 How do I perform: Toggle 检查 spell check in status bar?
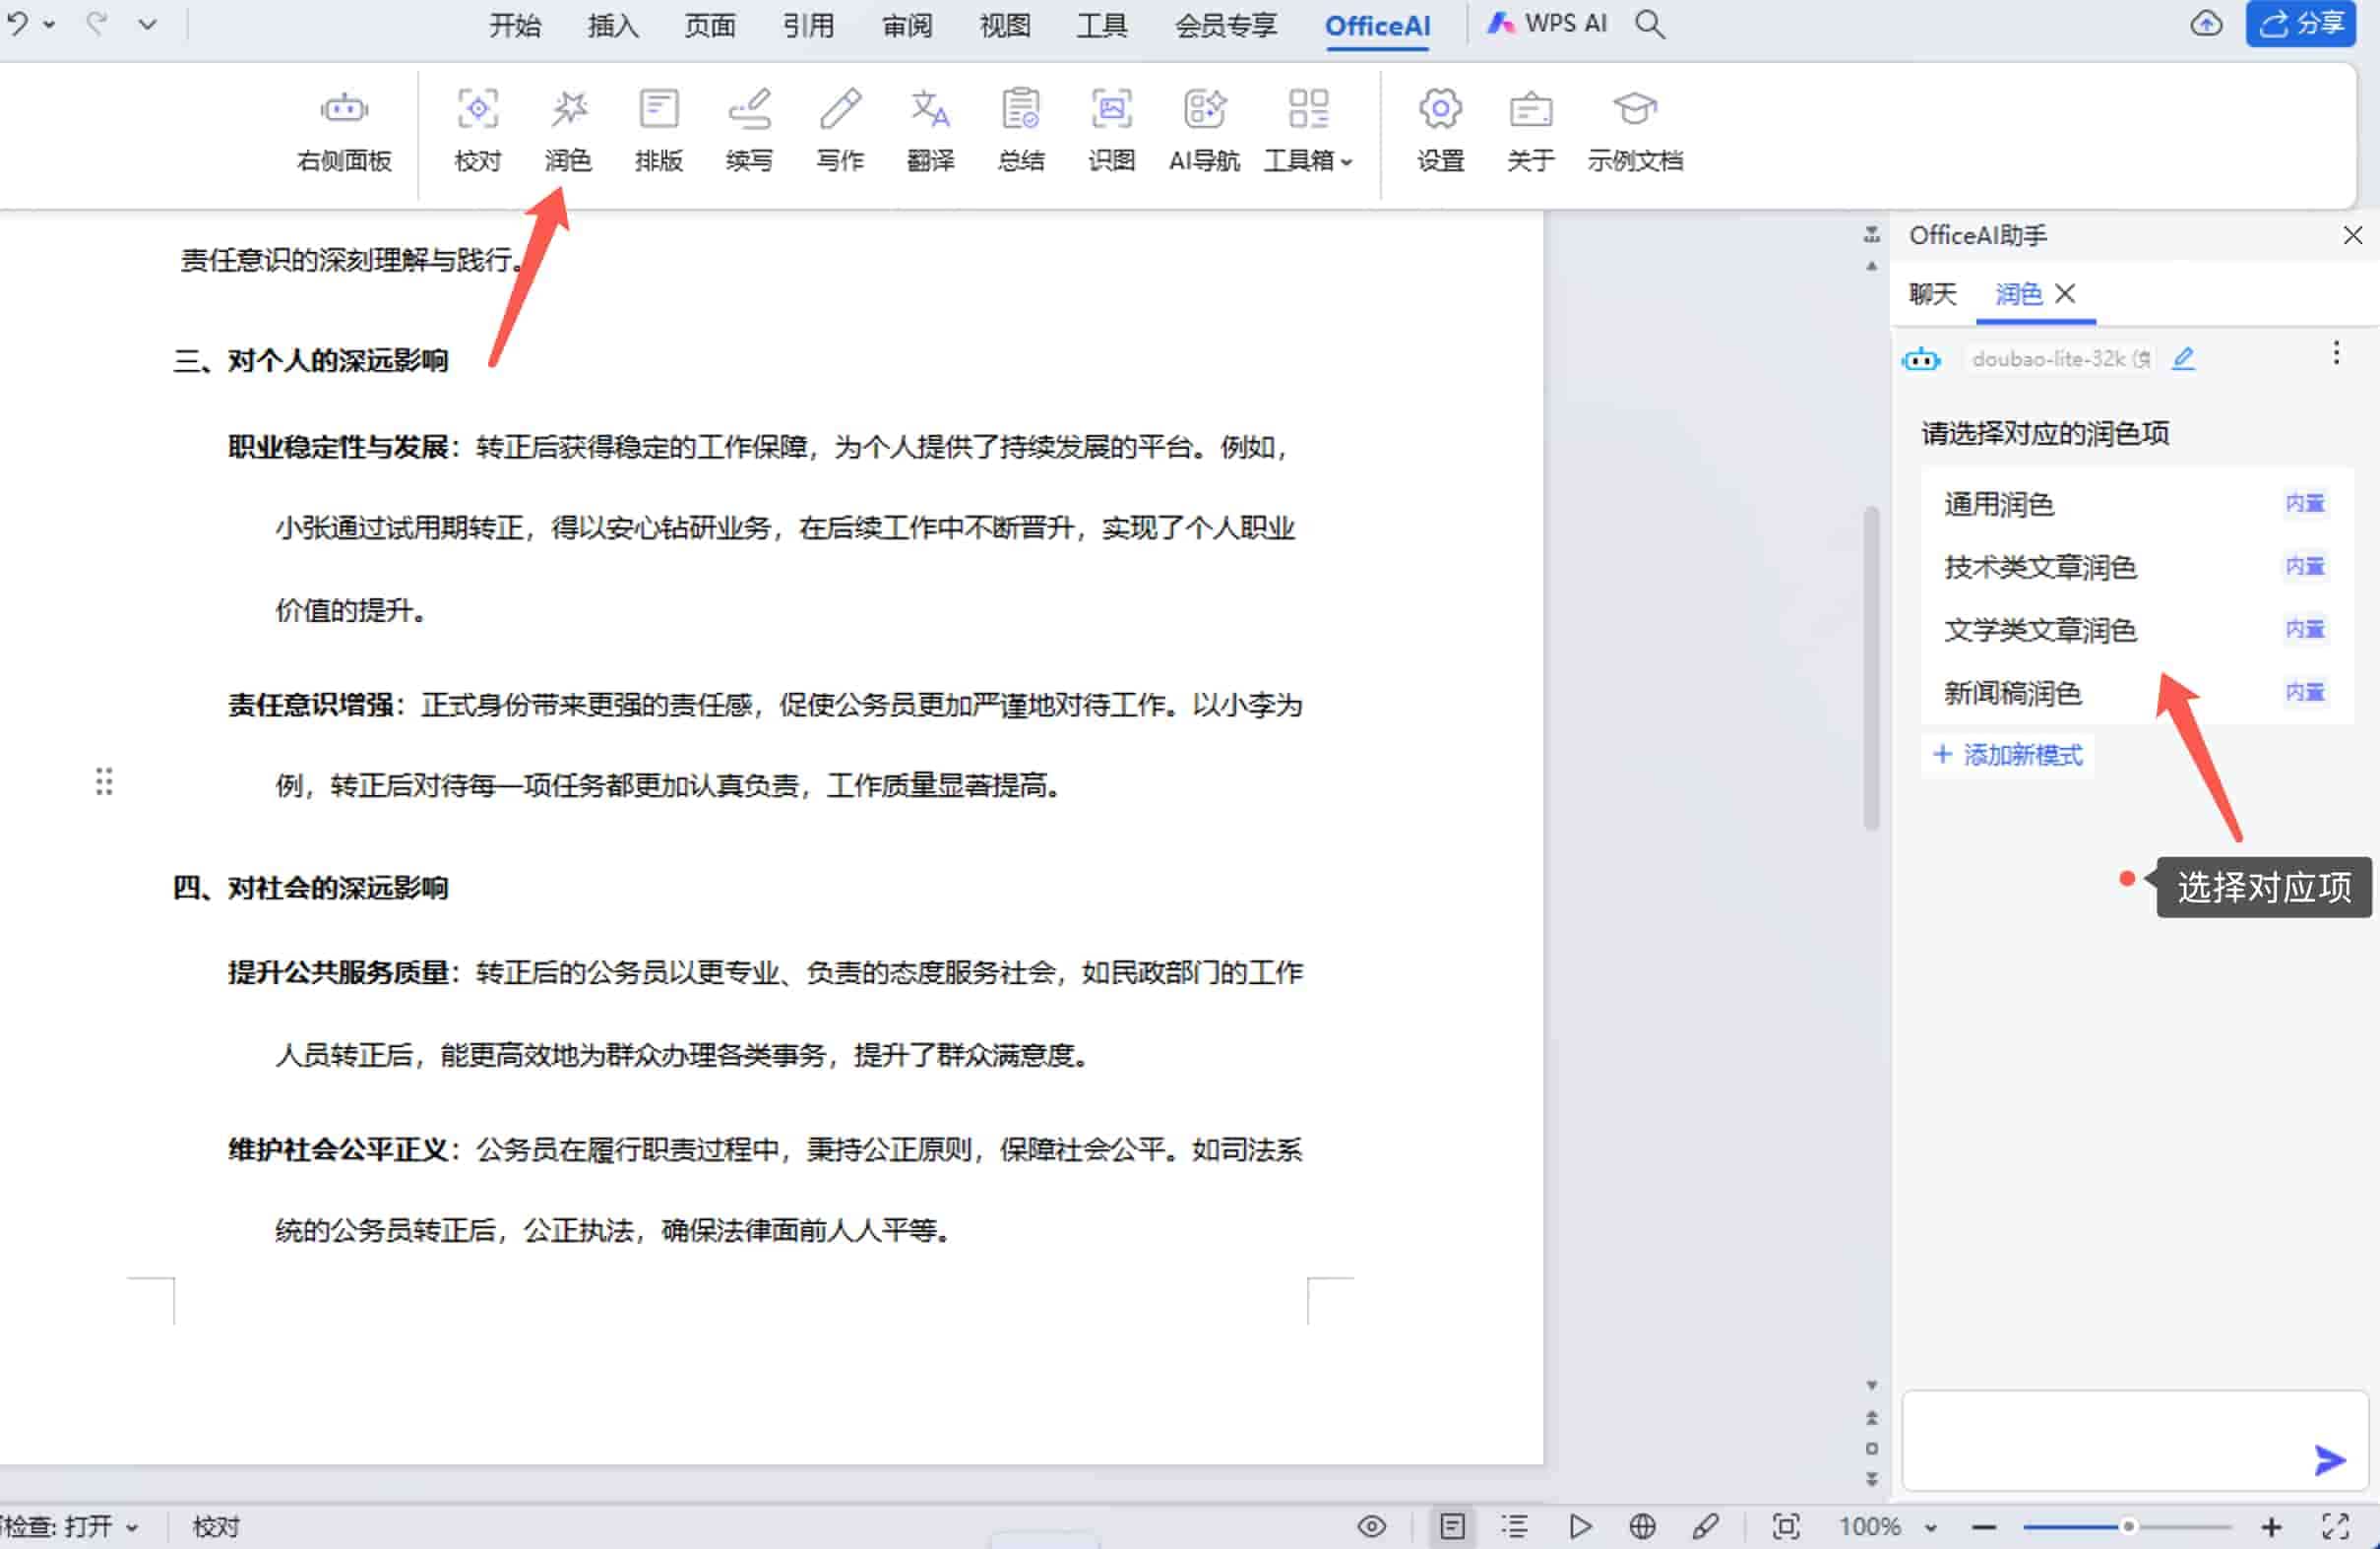pyautogui.click(x=60, y=1525)
